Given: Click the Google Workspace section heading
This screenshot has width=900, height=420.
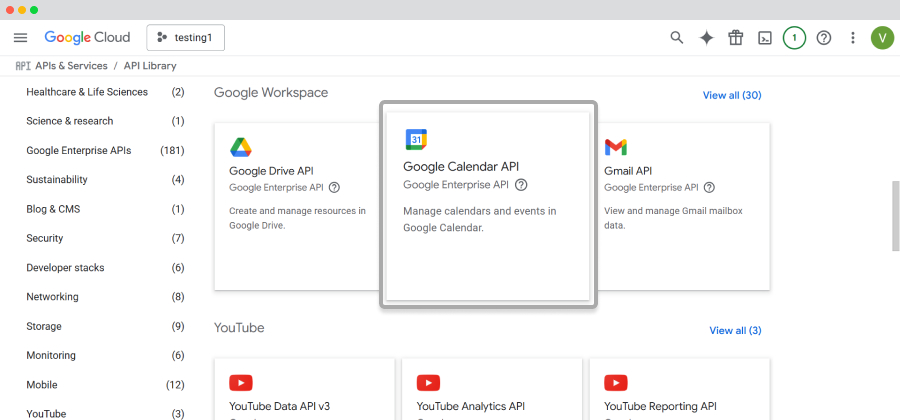Looking at the screenshot, I should [271, 92].
